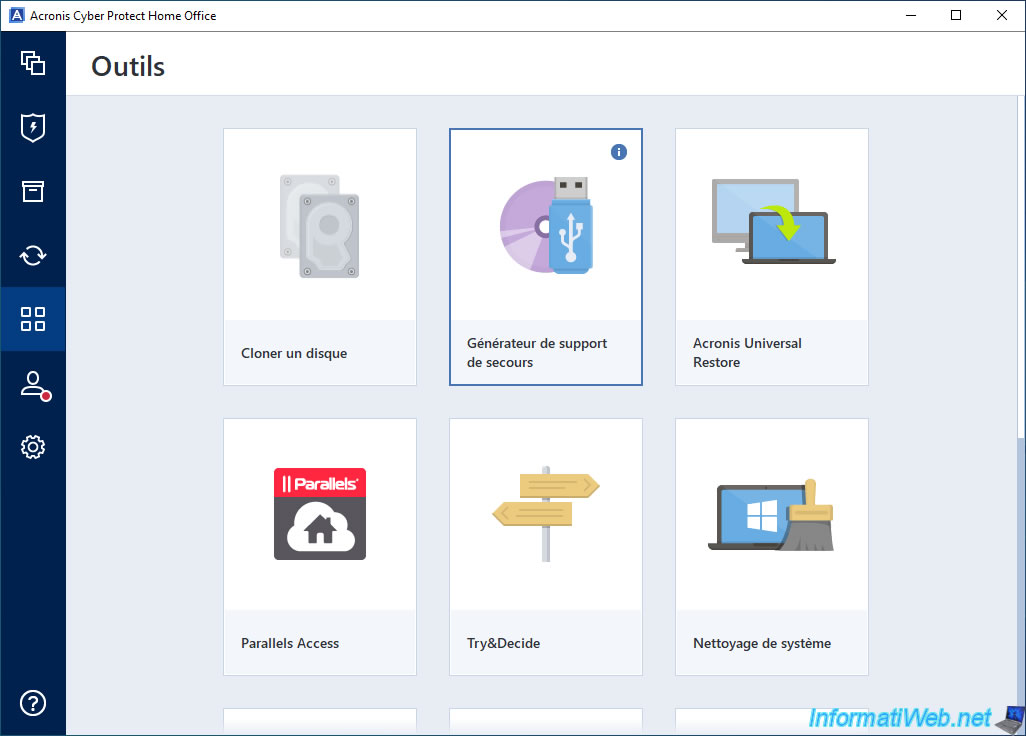The width and height of the screenshot is (1026, 736).
Task: Open the Parallels Access tool
Action: (319, 546)
